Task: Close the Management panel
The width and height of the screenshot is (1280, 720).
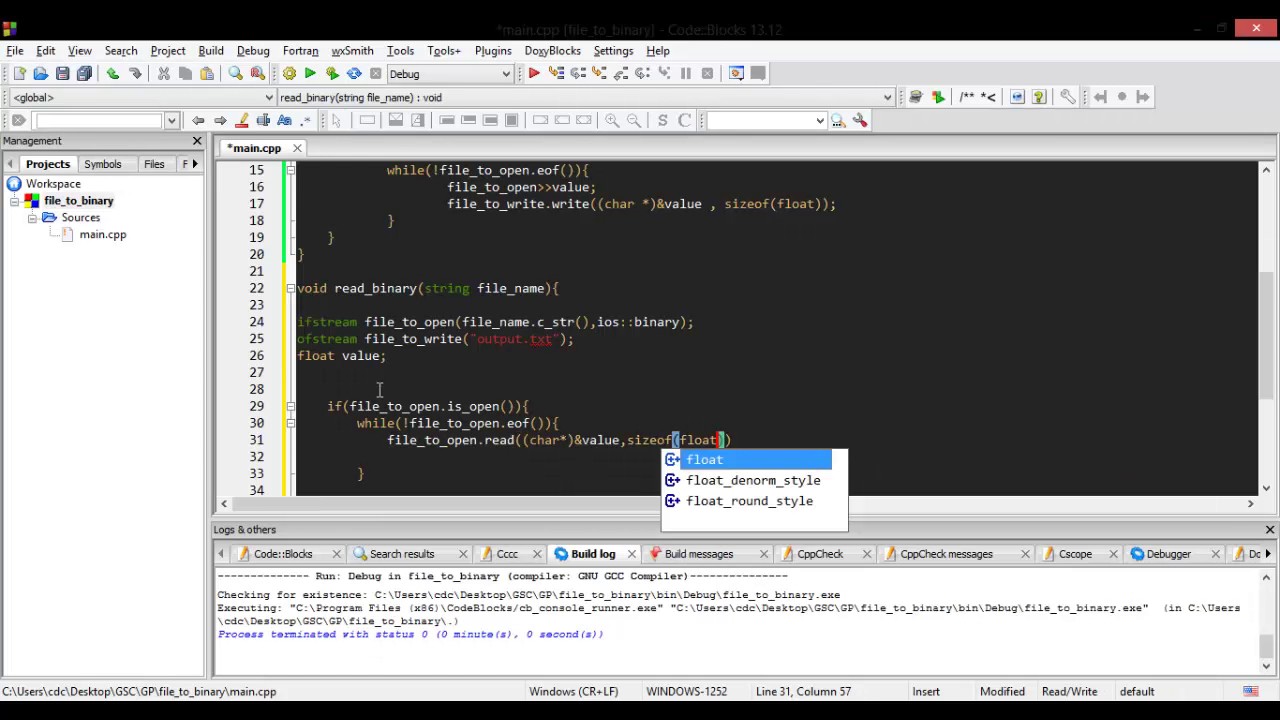Action: point(197,141)
